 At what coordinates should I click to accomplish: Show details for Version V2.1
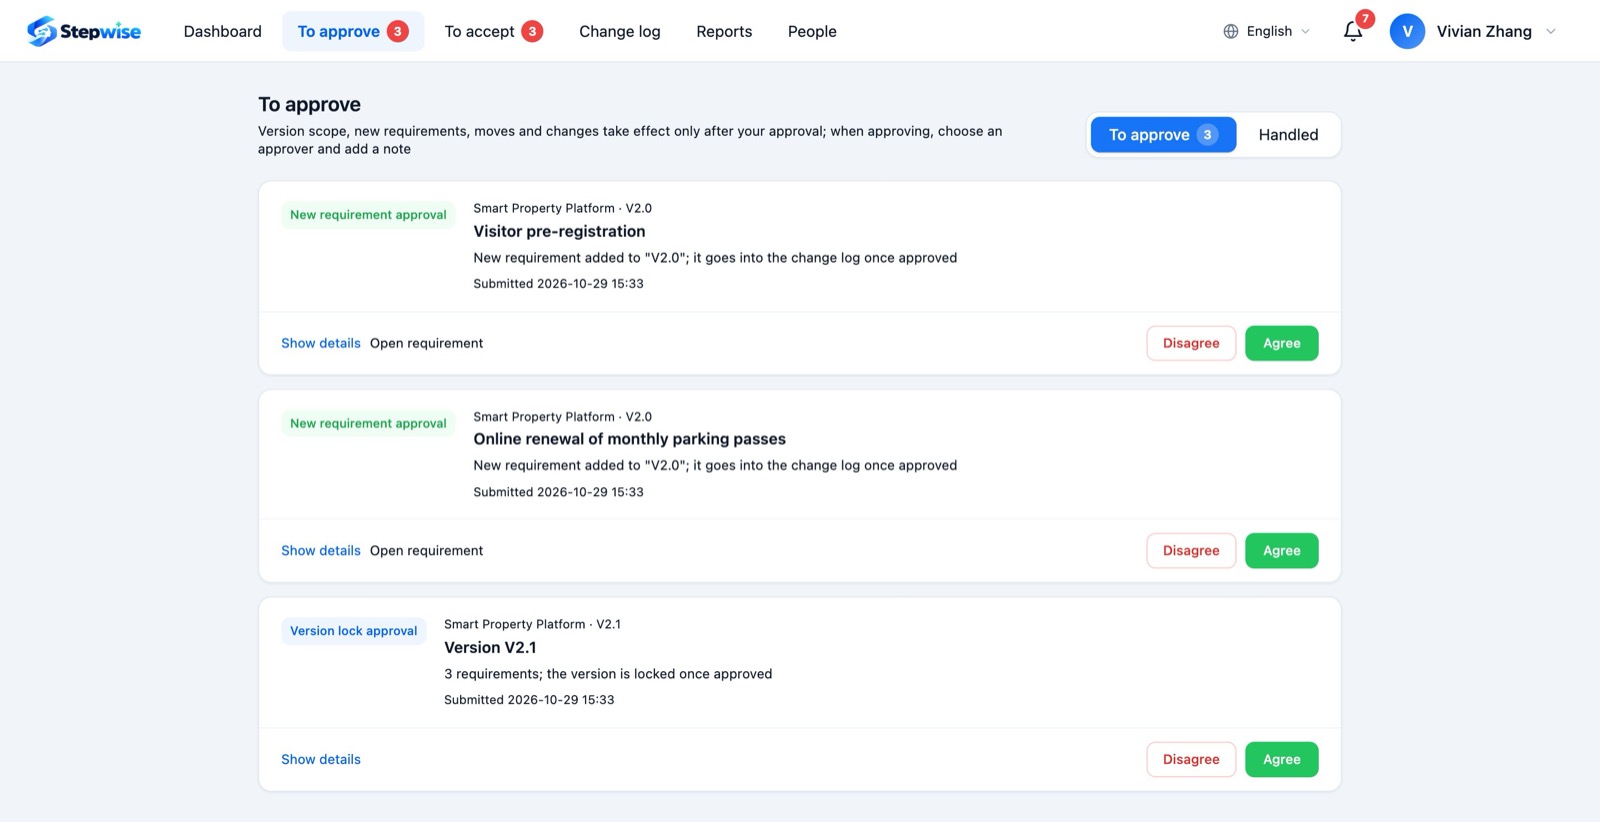pos(321,759)
